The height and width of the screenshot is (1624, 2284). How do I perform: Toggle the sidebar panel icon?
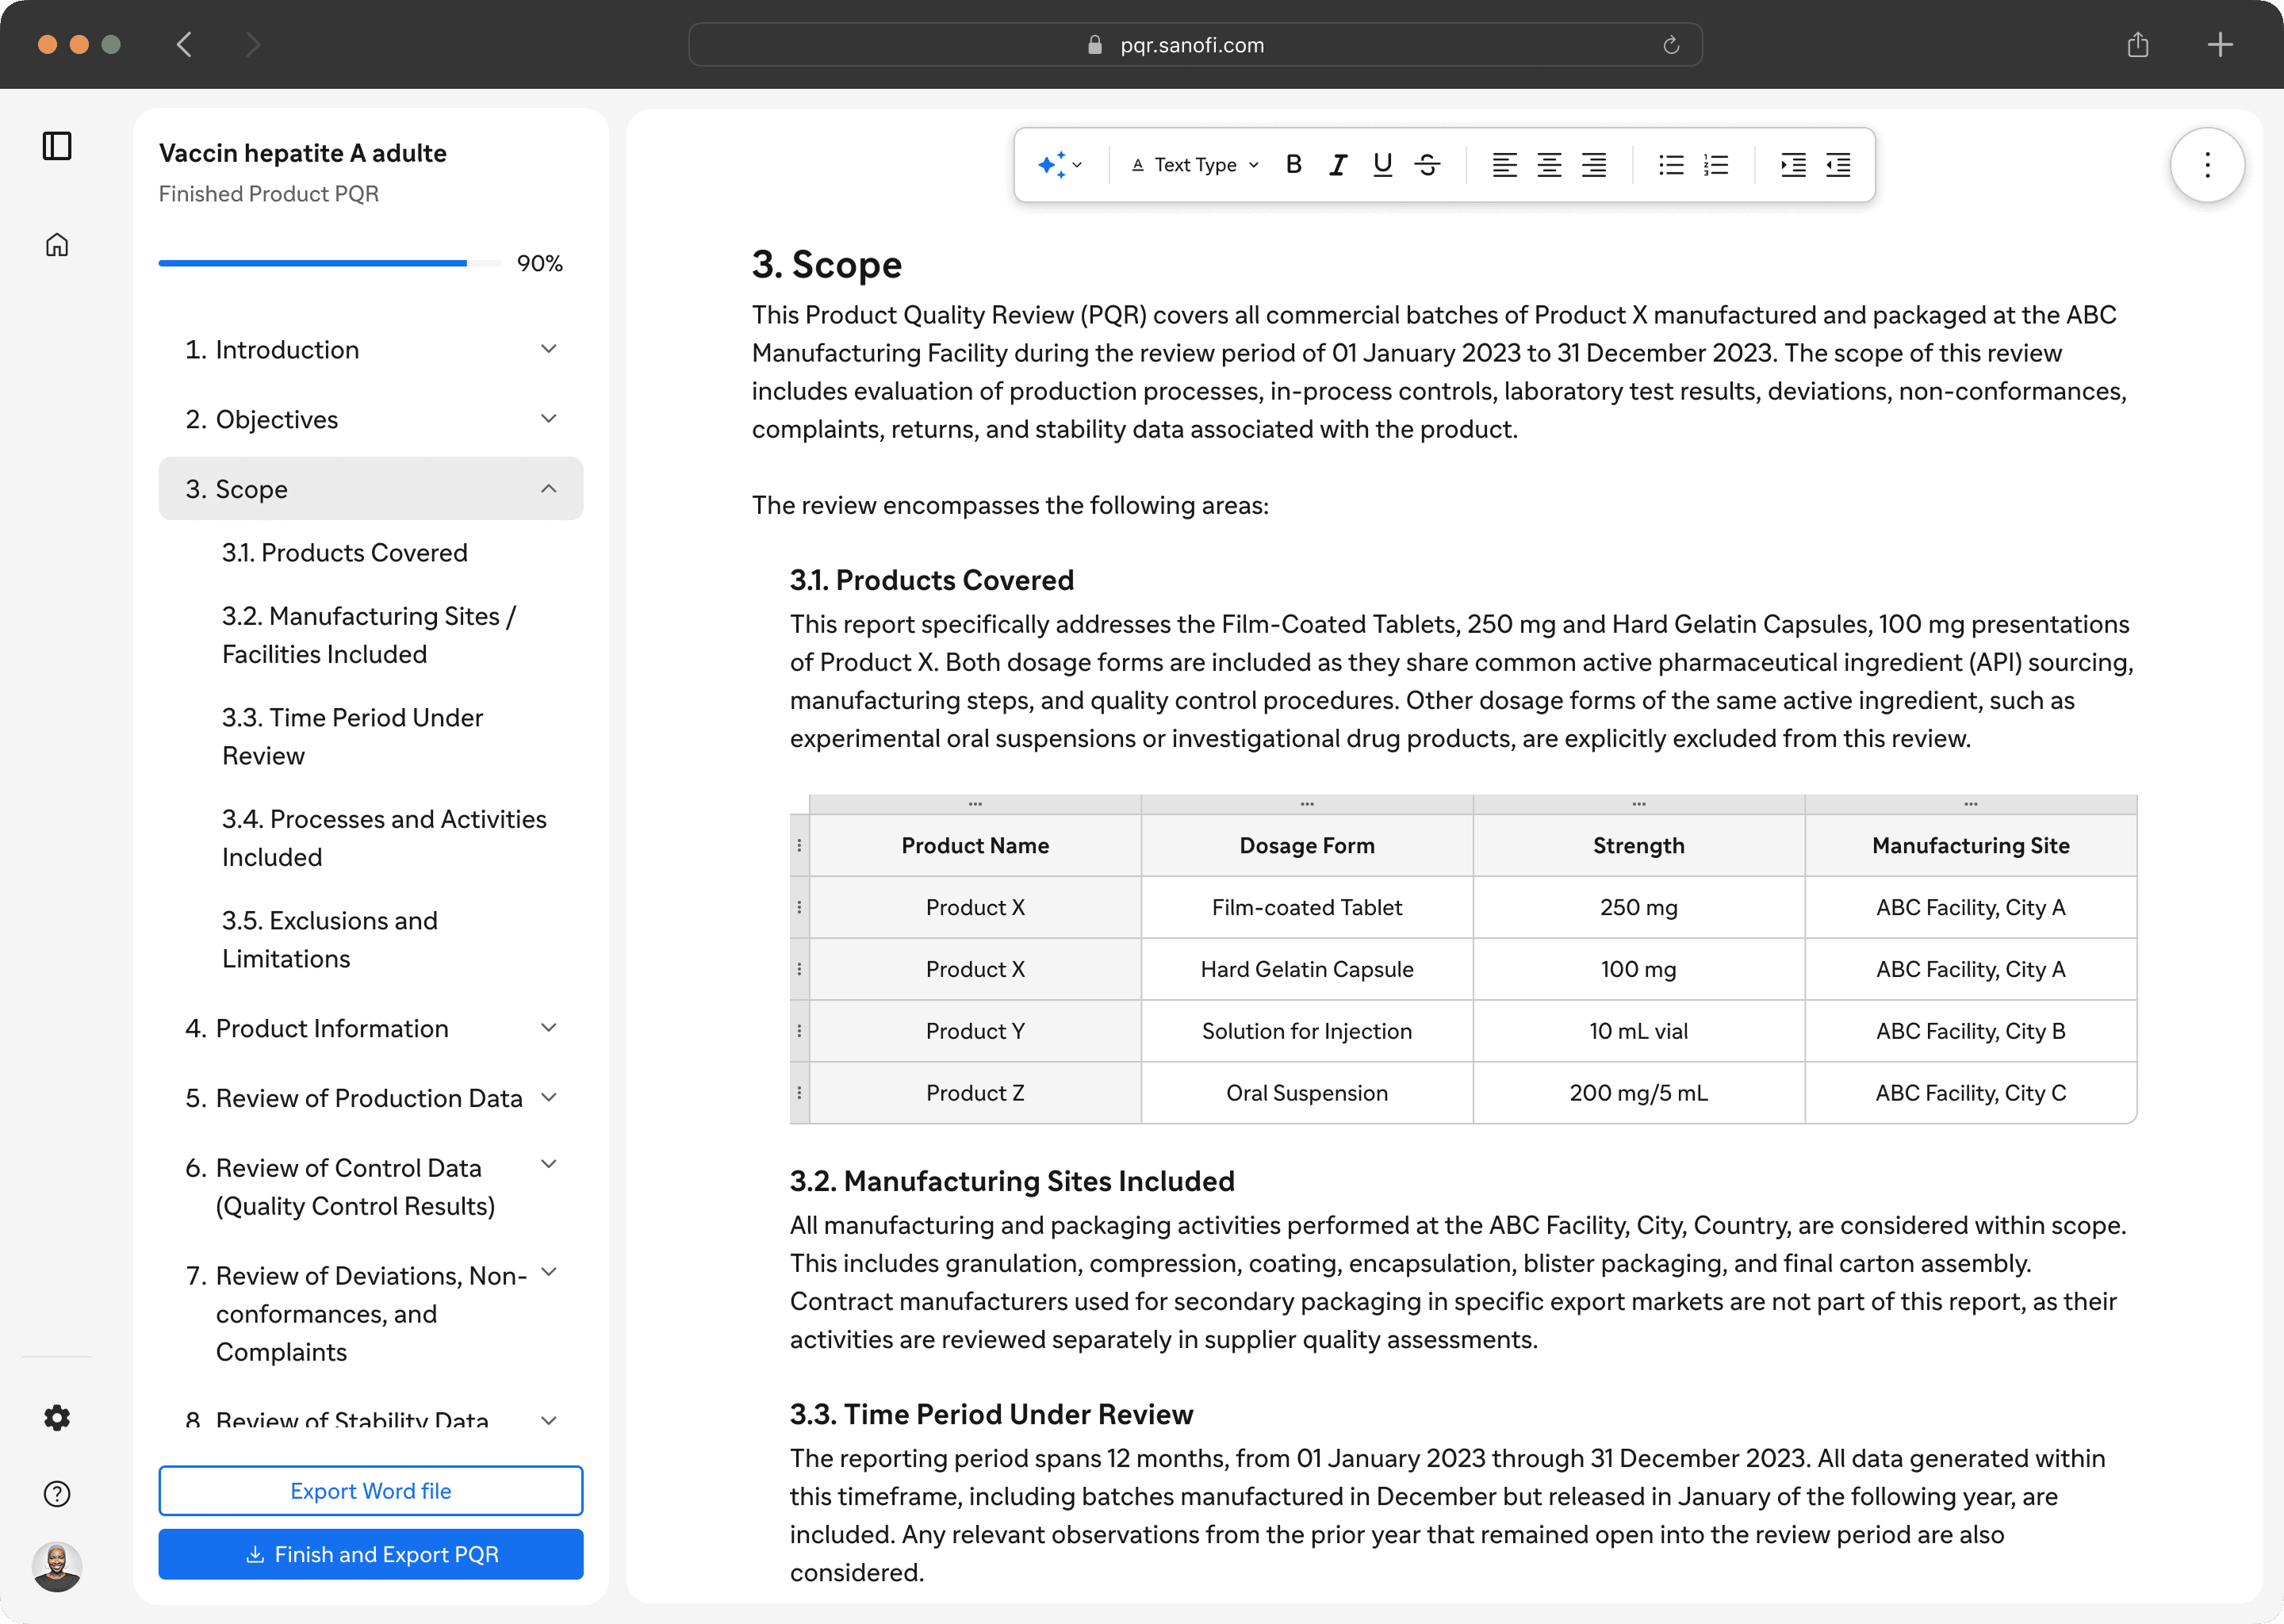point(57,146)
